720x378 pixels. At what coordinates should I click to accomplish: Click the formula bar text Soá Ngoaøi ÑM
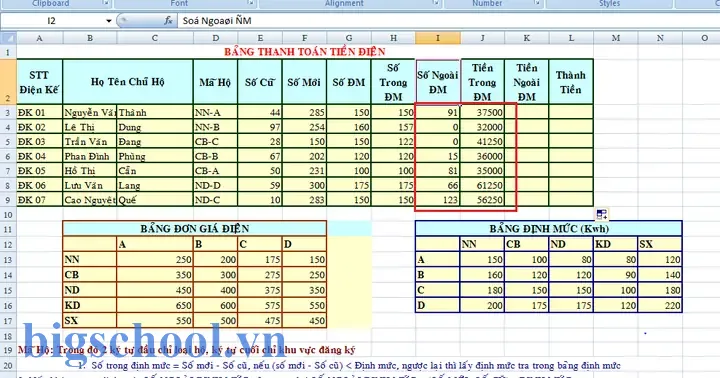tap(217, 21)
